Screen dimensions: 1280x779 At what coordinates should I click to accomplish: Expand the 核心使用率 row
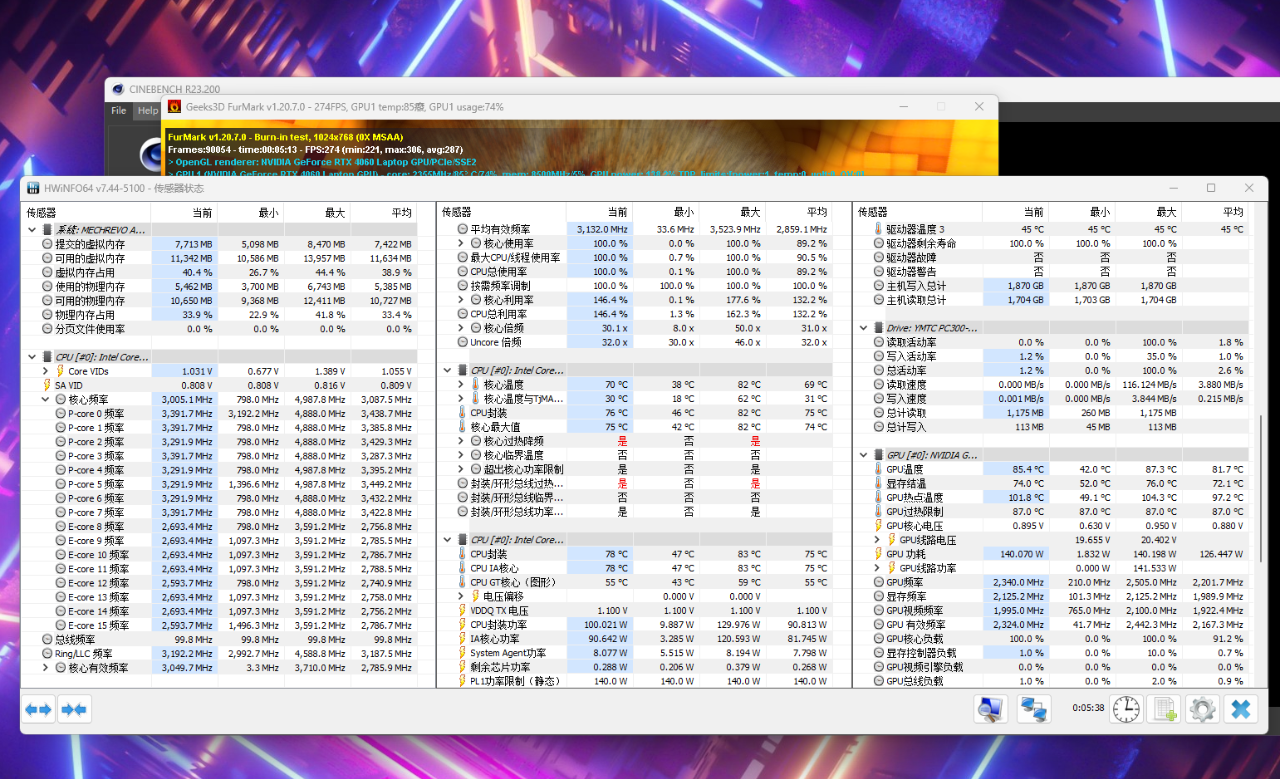461,244
